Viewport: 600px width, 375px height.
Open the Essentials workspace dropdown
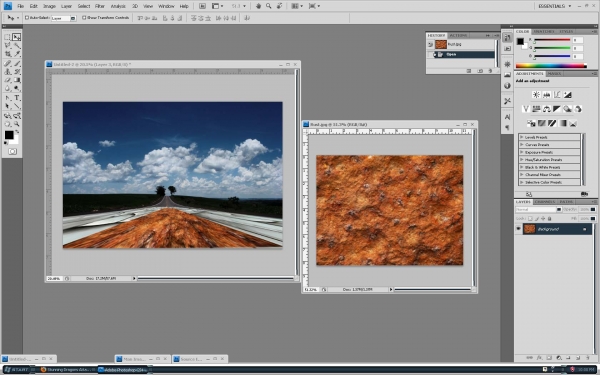[555, 6]
